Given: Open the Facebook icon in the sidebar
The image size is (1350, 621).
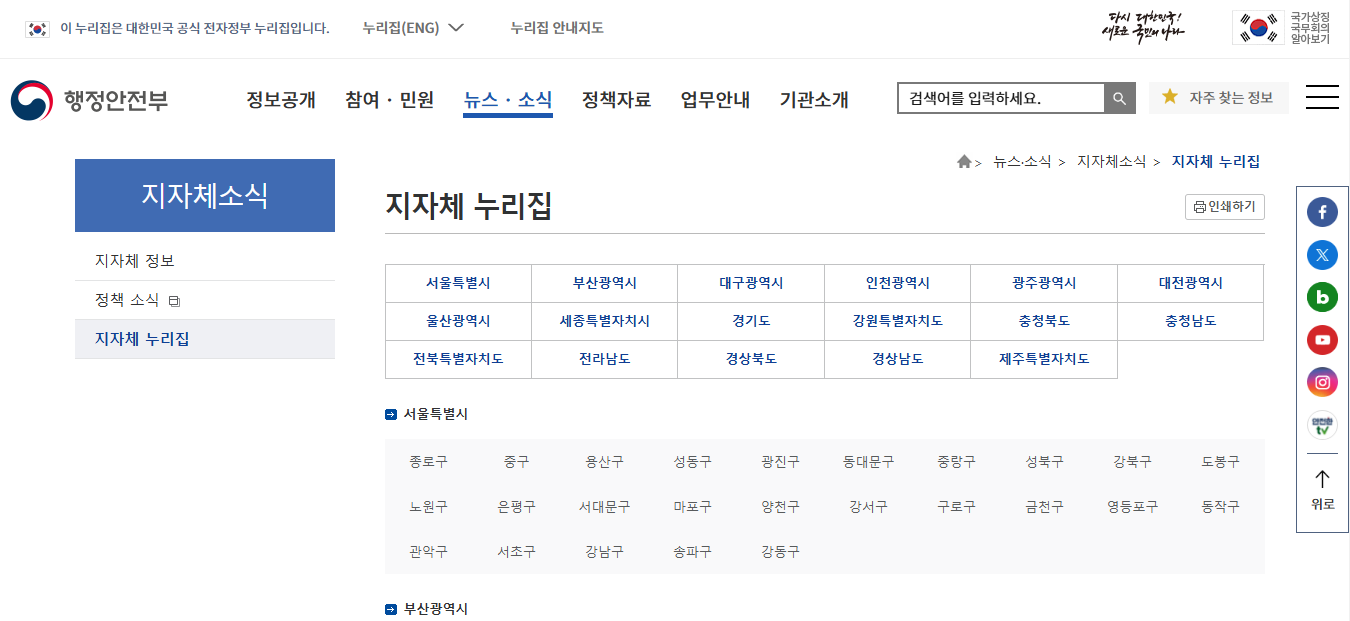Looking at the screenshot, I should tap(1322, 212).
